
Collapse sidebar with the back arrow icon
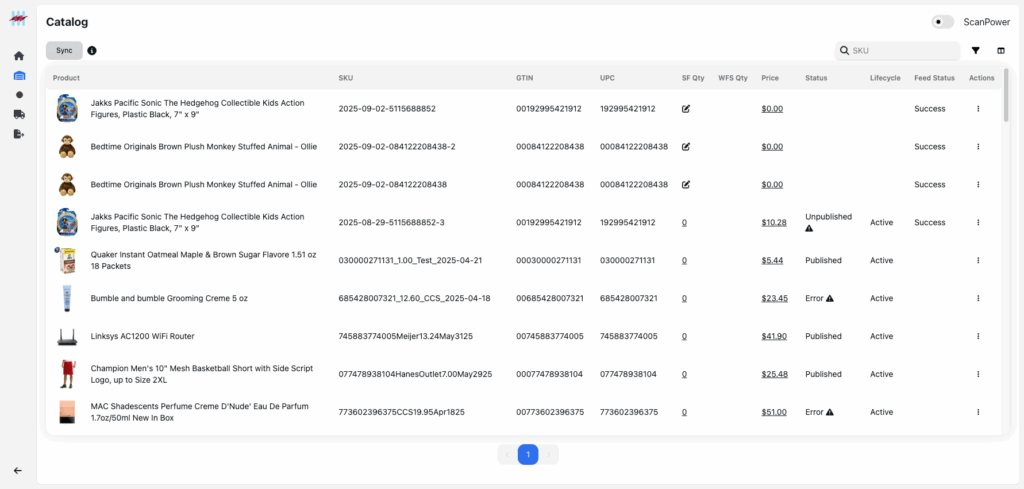click(x=18, y=470)
